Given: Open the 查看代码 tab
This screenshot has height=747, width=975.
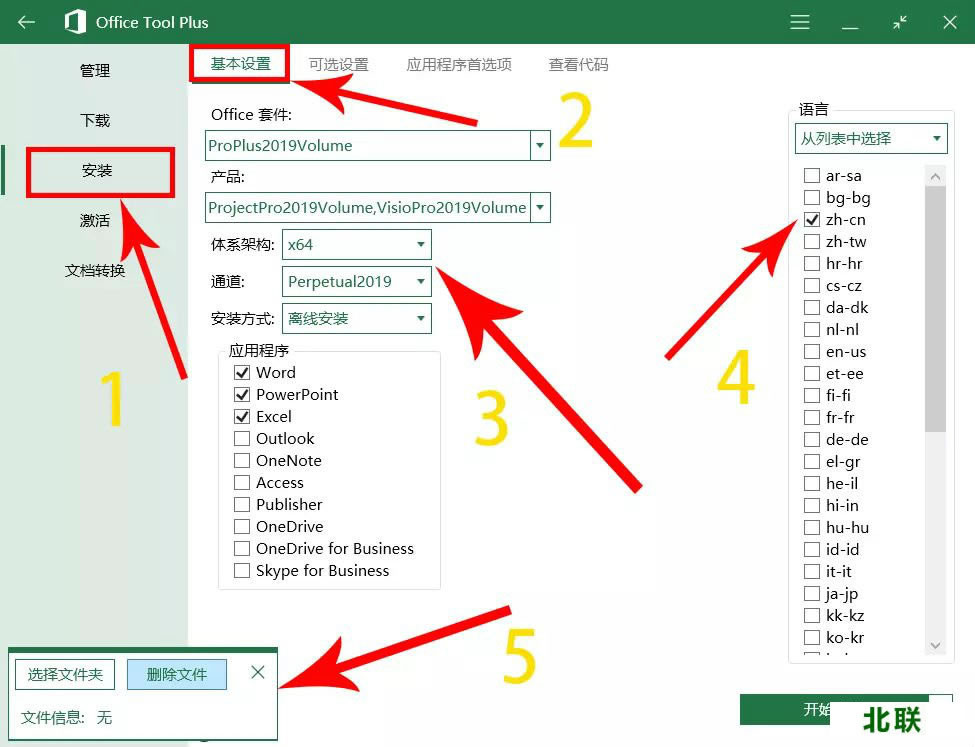Looking at the screenshot, I should coord(578,65).
